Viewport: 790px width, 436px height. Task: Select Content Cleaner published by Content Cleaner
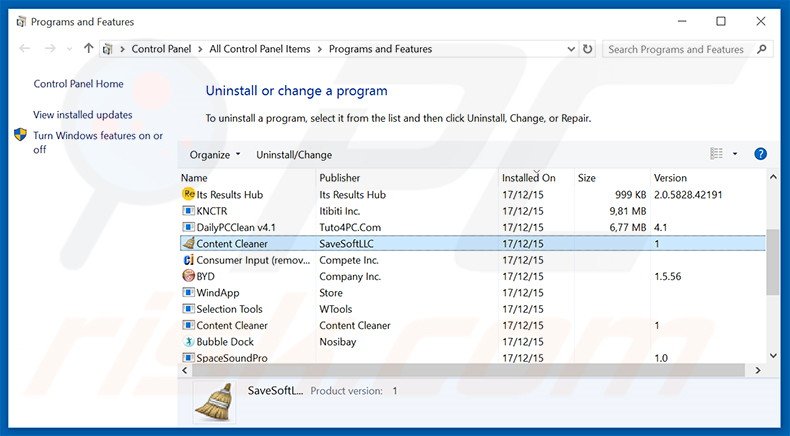click(232, 325)
